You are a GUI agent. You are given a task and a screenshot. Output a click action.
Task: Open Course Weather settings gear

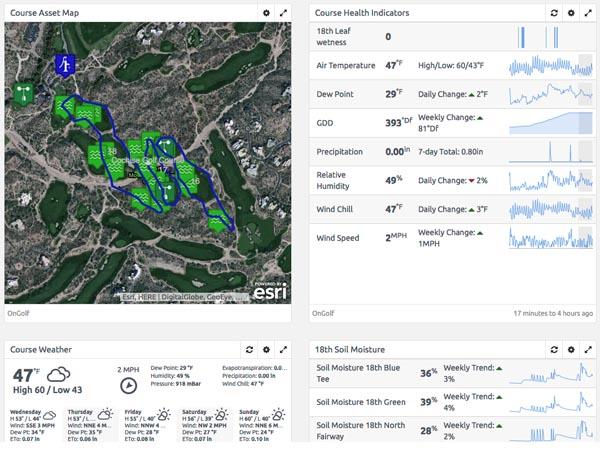tap(266, 349)
